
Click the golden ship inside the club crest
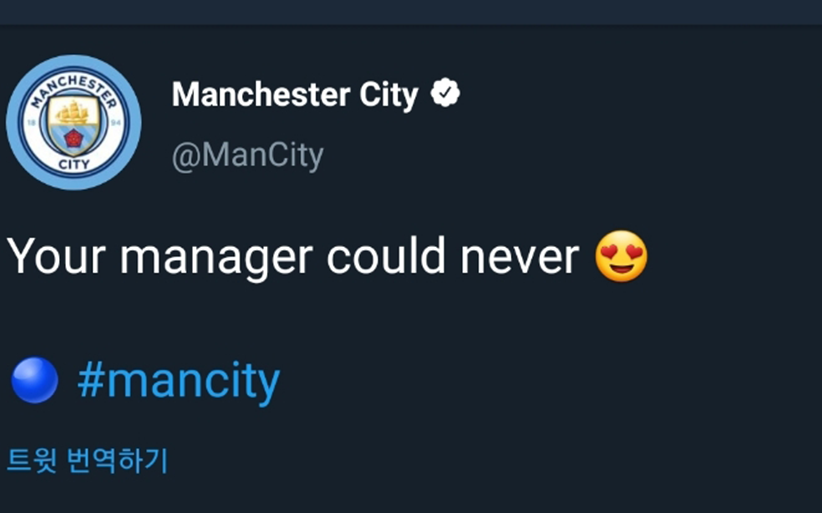pyautogui.click(x=73, y=112)
